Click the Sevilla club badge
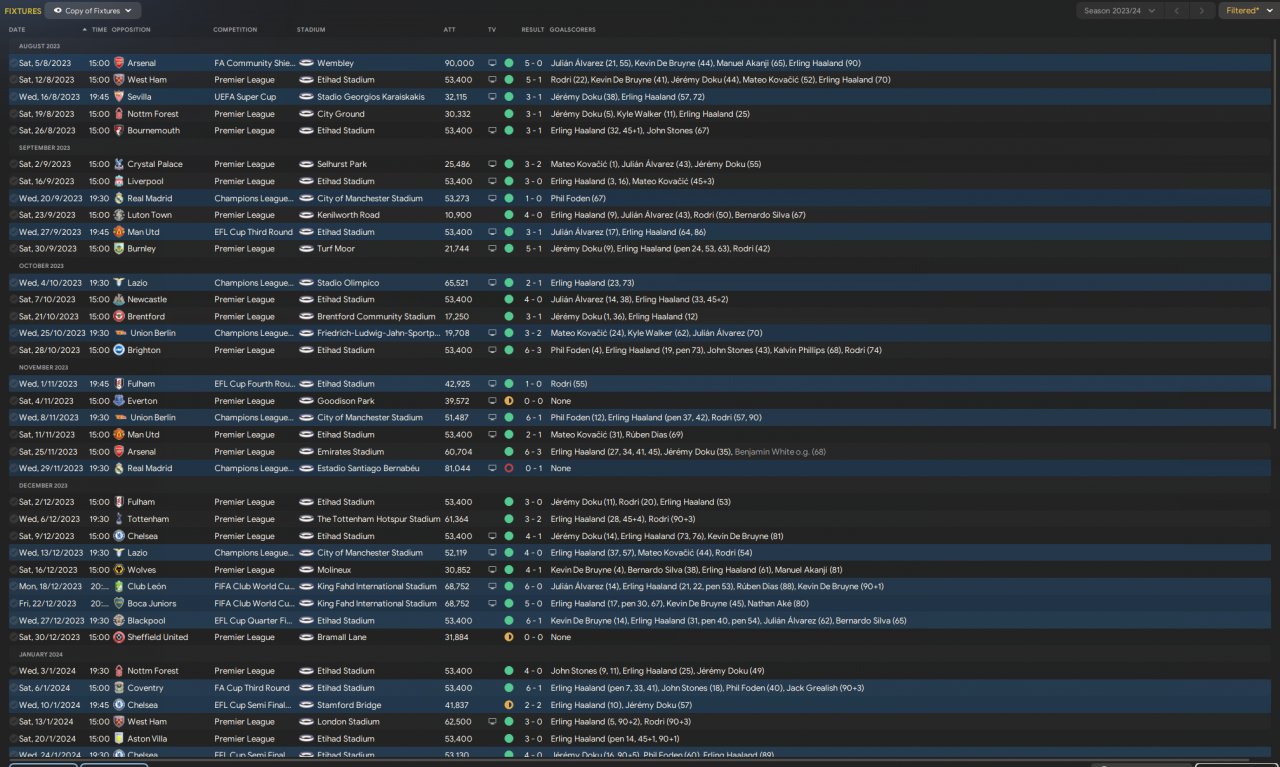The height and width of the screenshot is (767, 1280). (x=119, y=97)
